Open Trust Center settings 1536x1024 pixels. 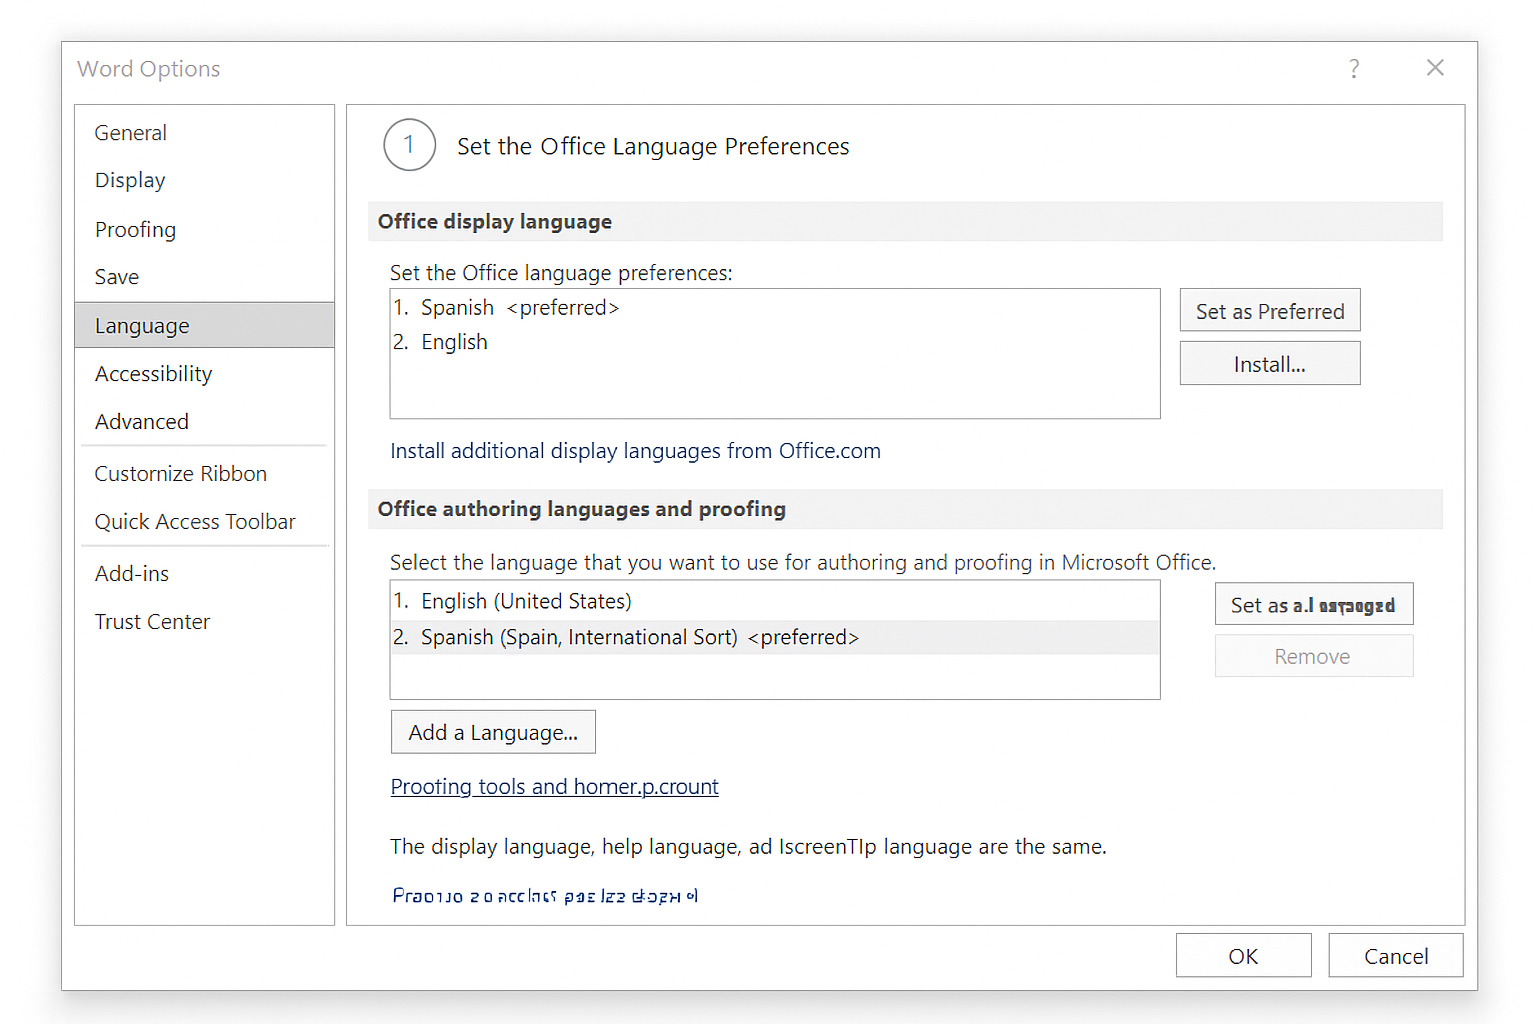click(152, 622)
